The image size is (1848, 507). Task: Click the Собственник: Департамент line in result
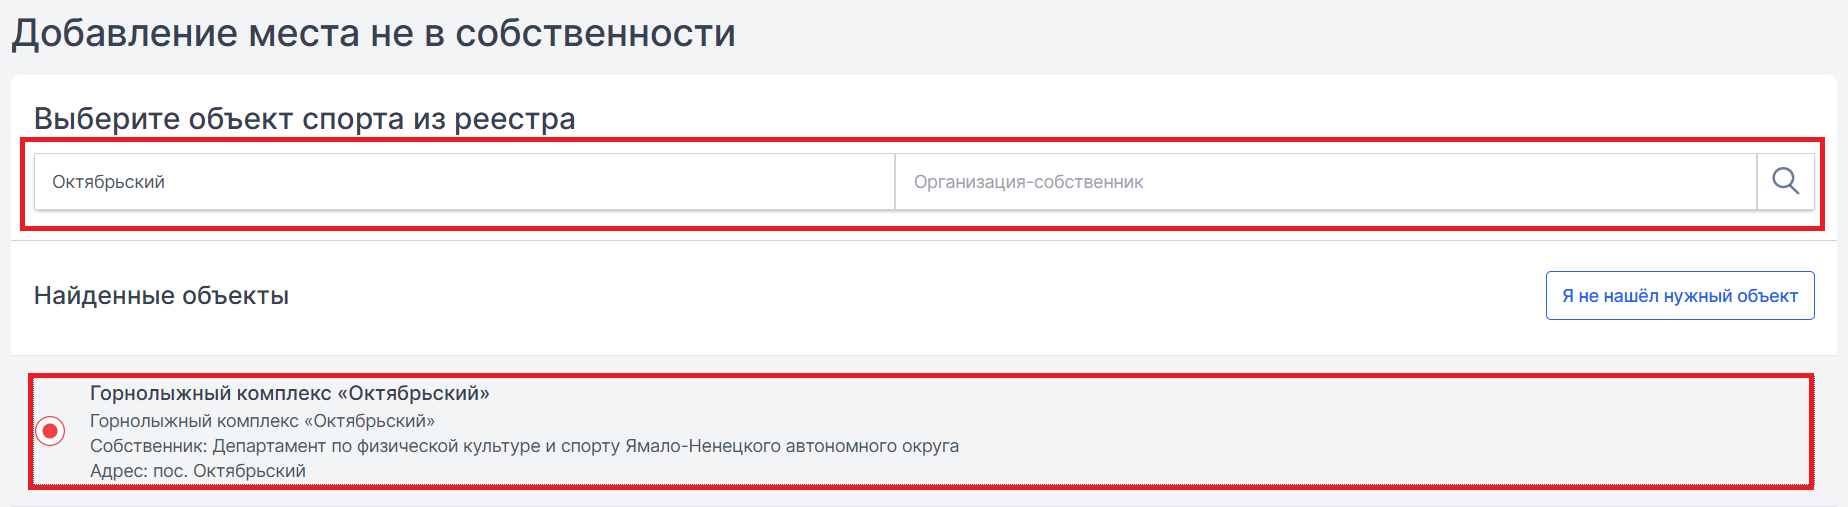524,446
